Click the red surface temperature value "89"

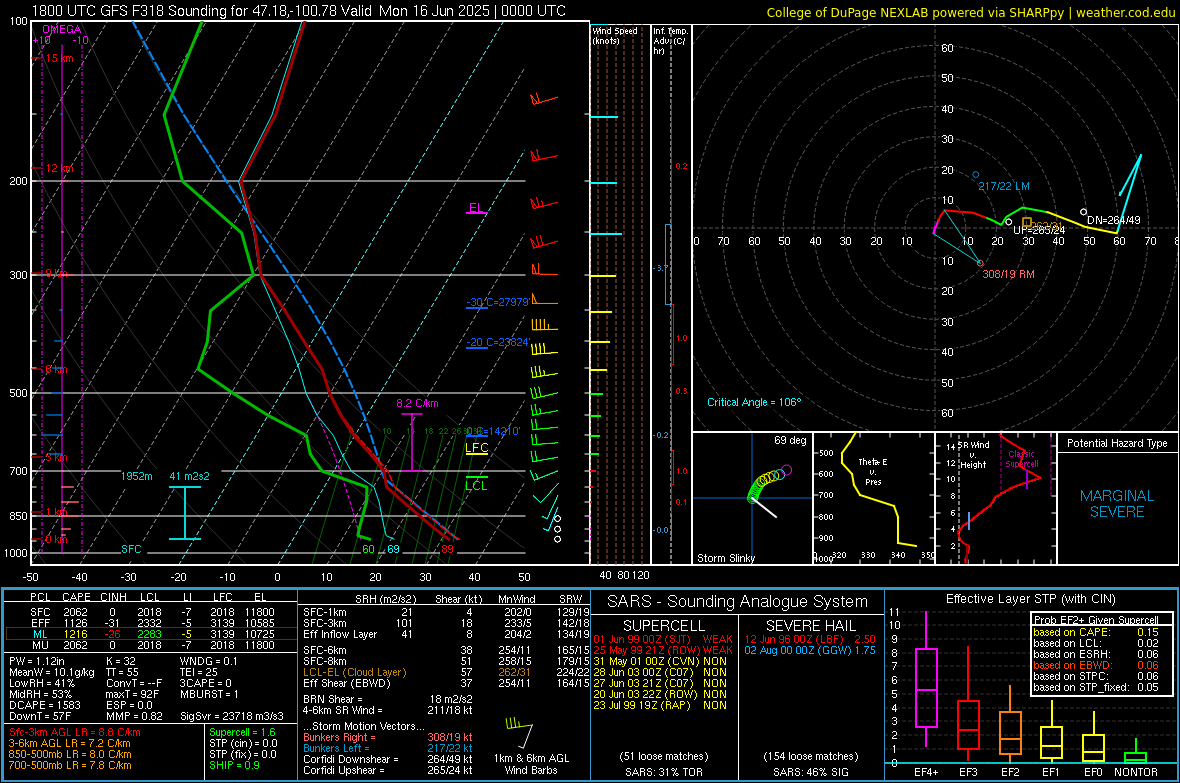(447, 549)
